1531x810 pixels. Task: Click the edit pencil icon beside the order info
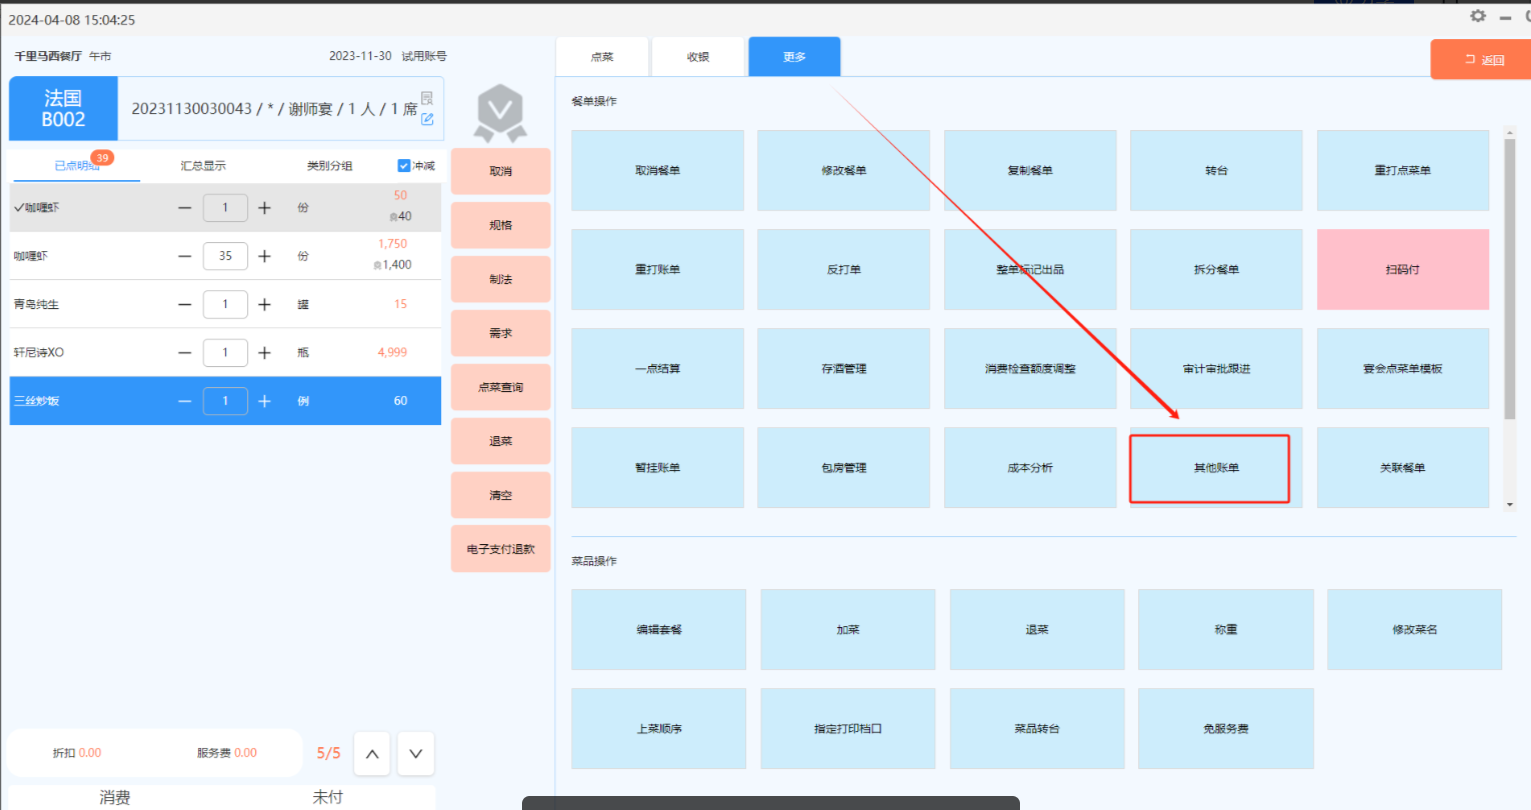pyautogui.click(x=427, y=119)
